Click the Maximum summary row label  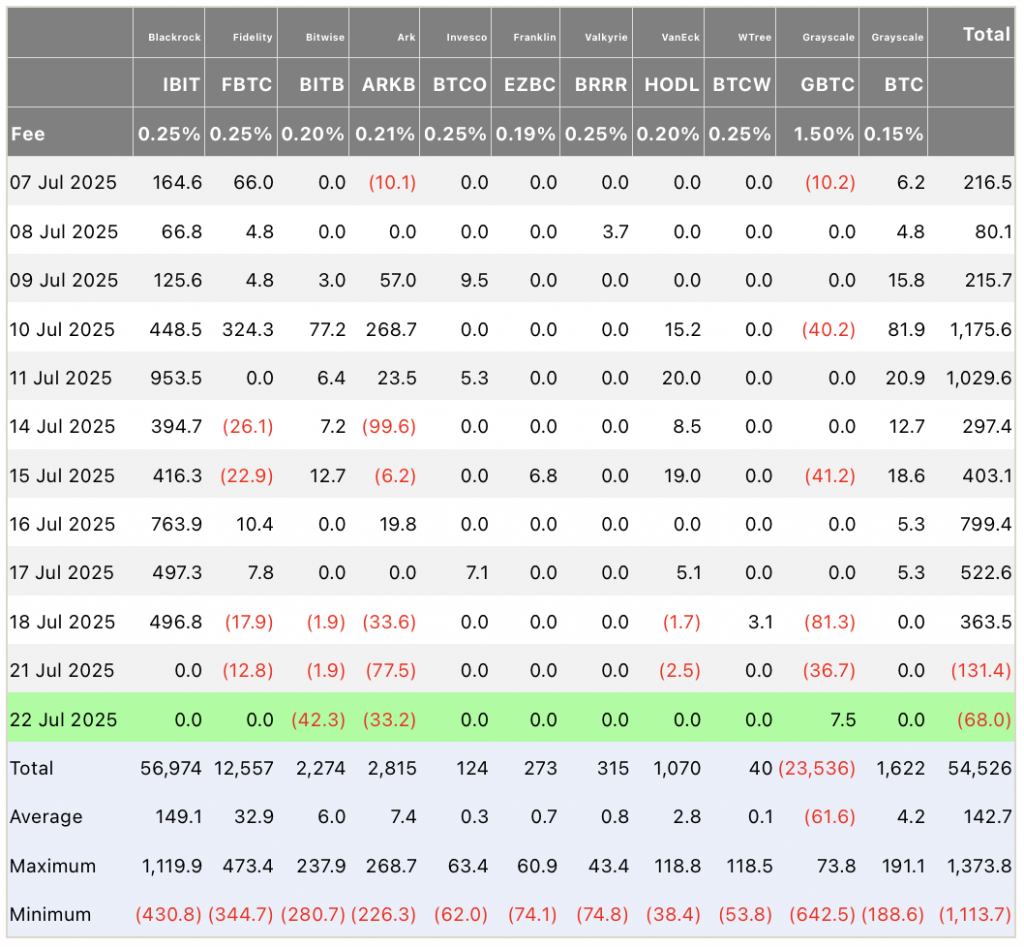coord(53,866)
